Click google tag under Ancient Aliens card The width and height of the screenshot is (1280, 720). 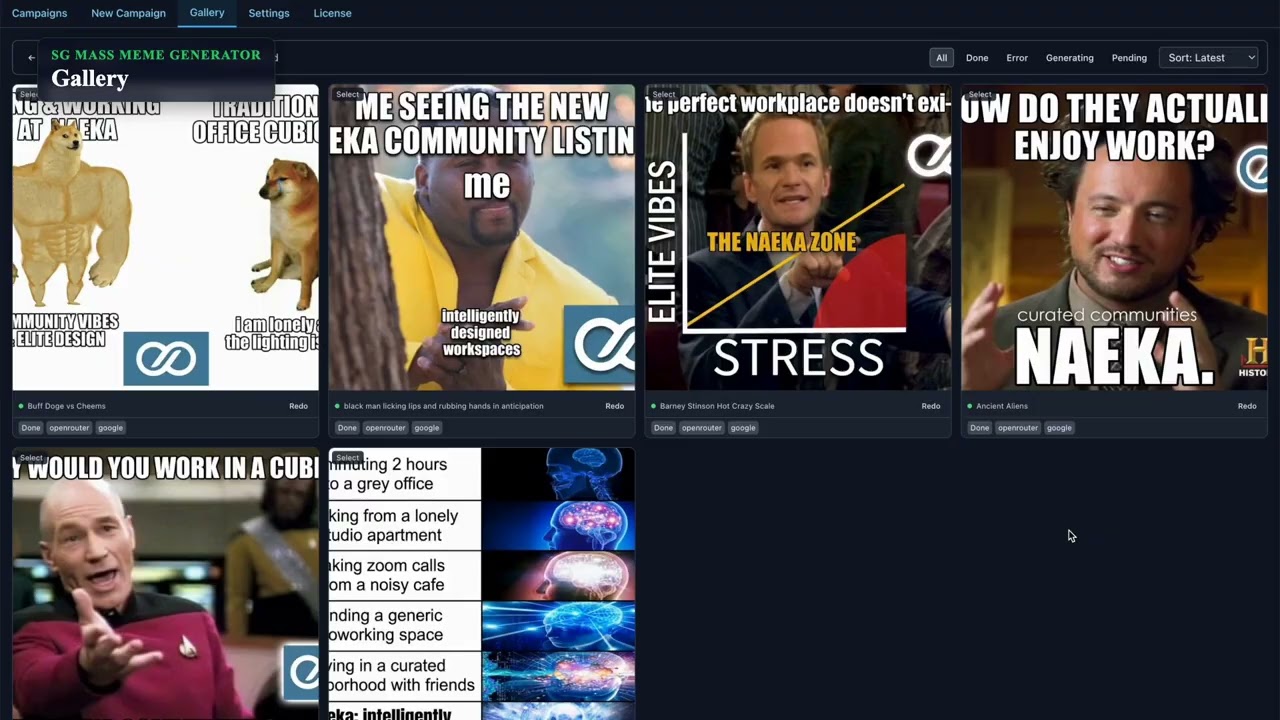(x=1058, y=428)
